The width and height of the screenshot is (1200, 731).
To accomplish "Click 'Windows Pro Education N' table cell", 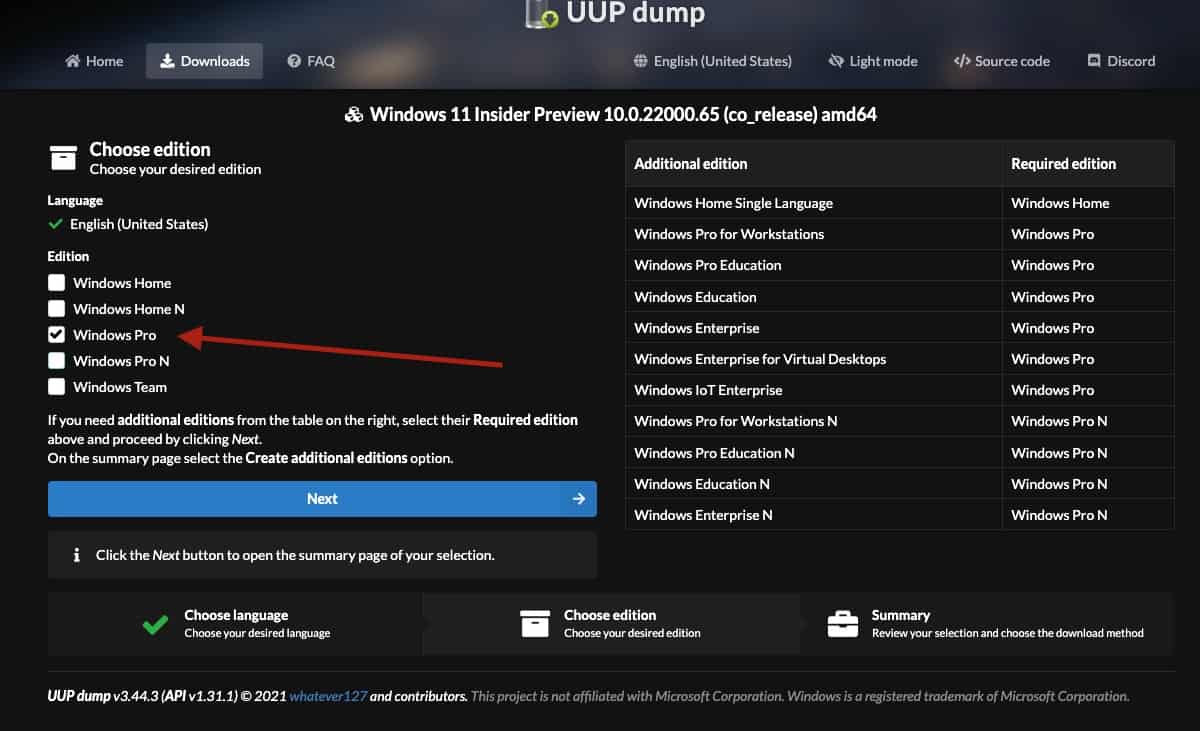I will pos(814,453).
